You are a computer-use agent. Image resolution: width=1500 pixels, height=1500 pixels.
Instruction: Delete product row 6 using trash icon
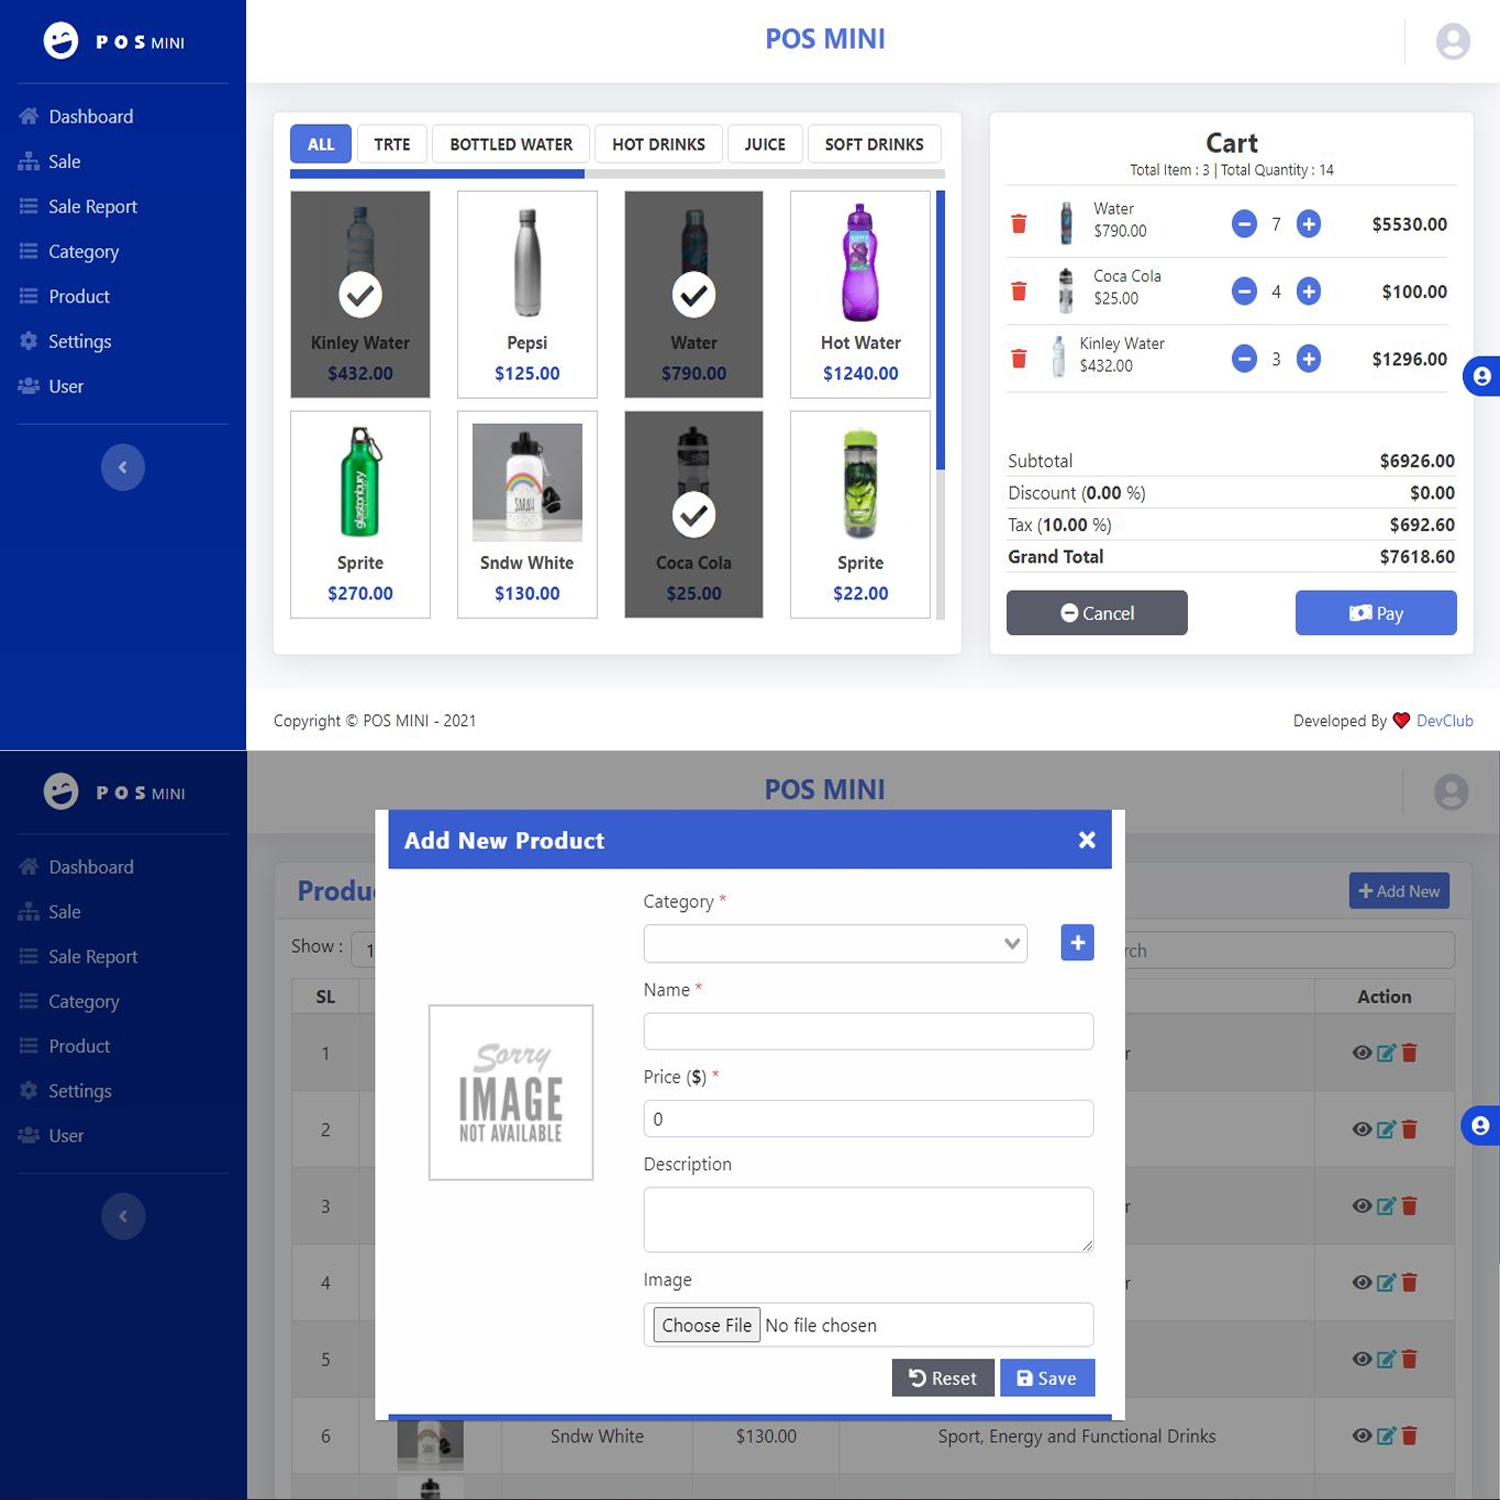point(1410,1436)
